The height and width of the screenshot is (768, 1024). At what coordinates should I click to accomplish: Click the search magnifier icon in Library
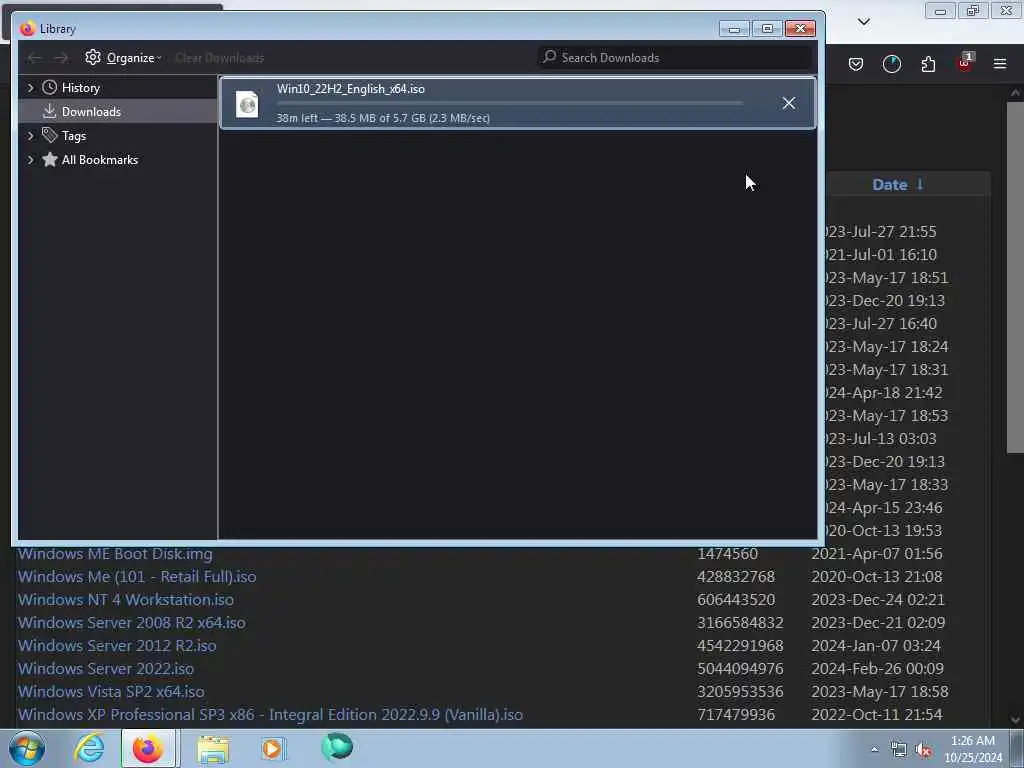point(550,57)
